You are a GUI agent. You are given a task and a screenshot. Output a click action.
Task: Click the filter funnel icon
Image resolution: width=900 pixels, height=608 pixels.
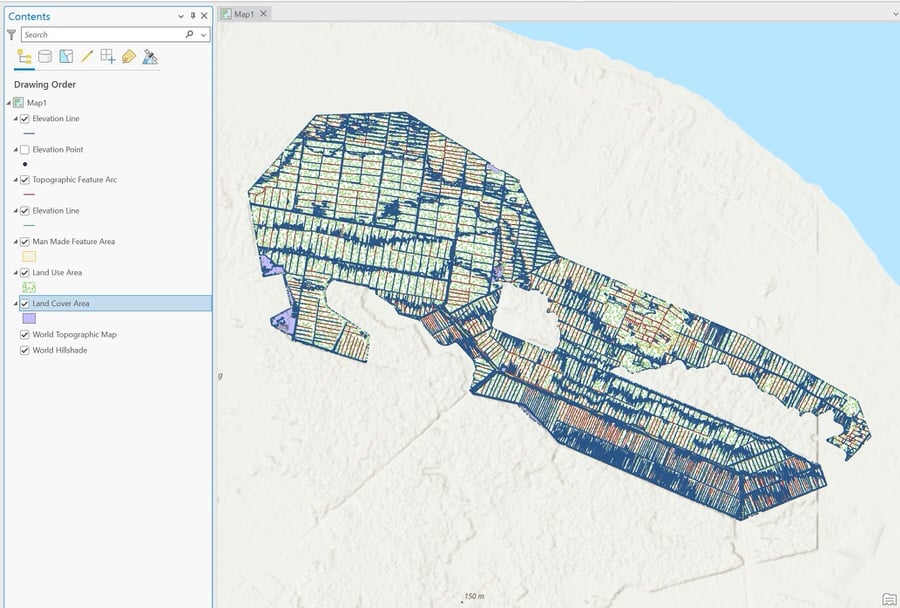pos(12,34)
